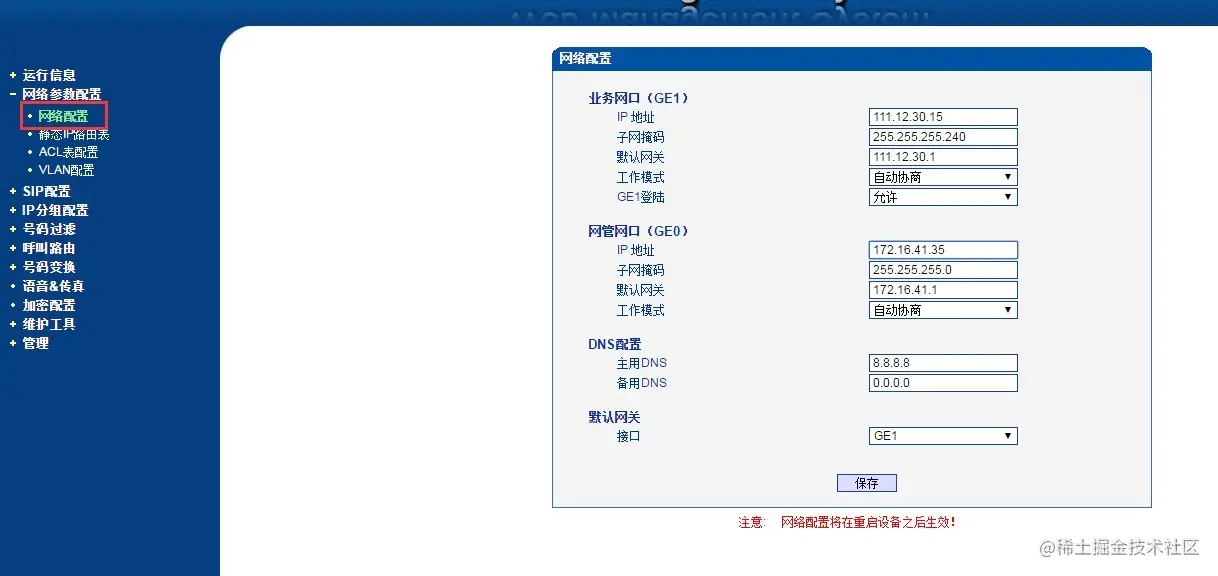Open the GE1 工作模式 dropdown
This screenshot has height=576, width=1218.
click(941, 176)
